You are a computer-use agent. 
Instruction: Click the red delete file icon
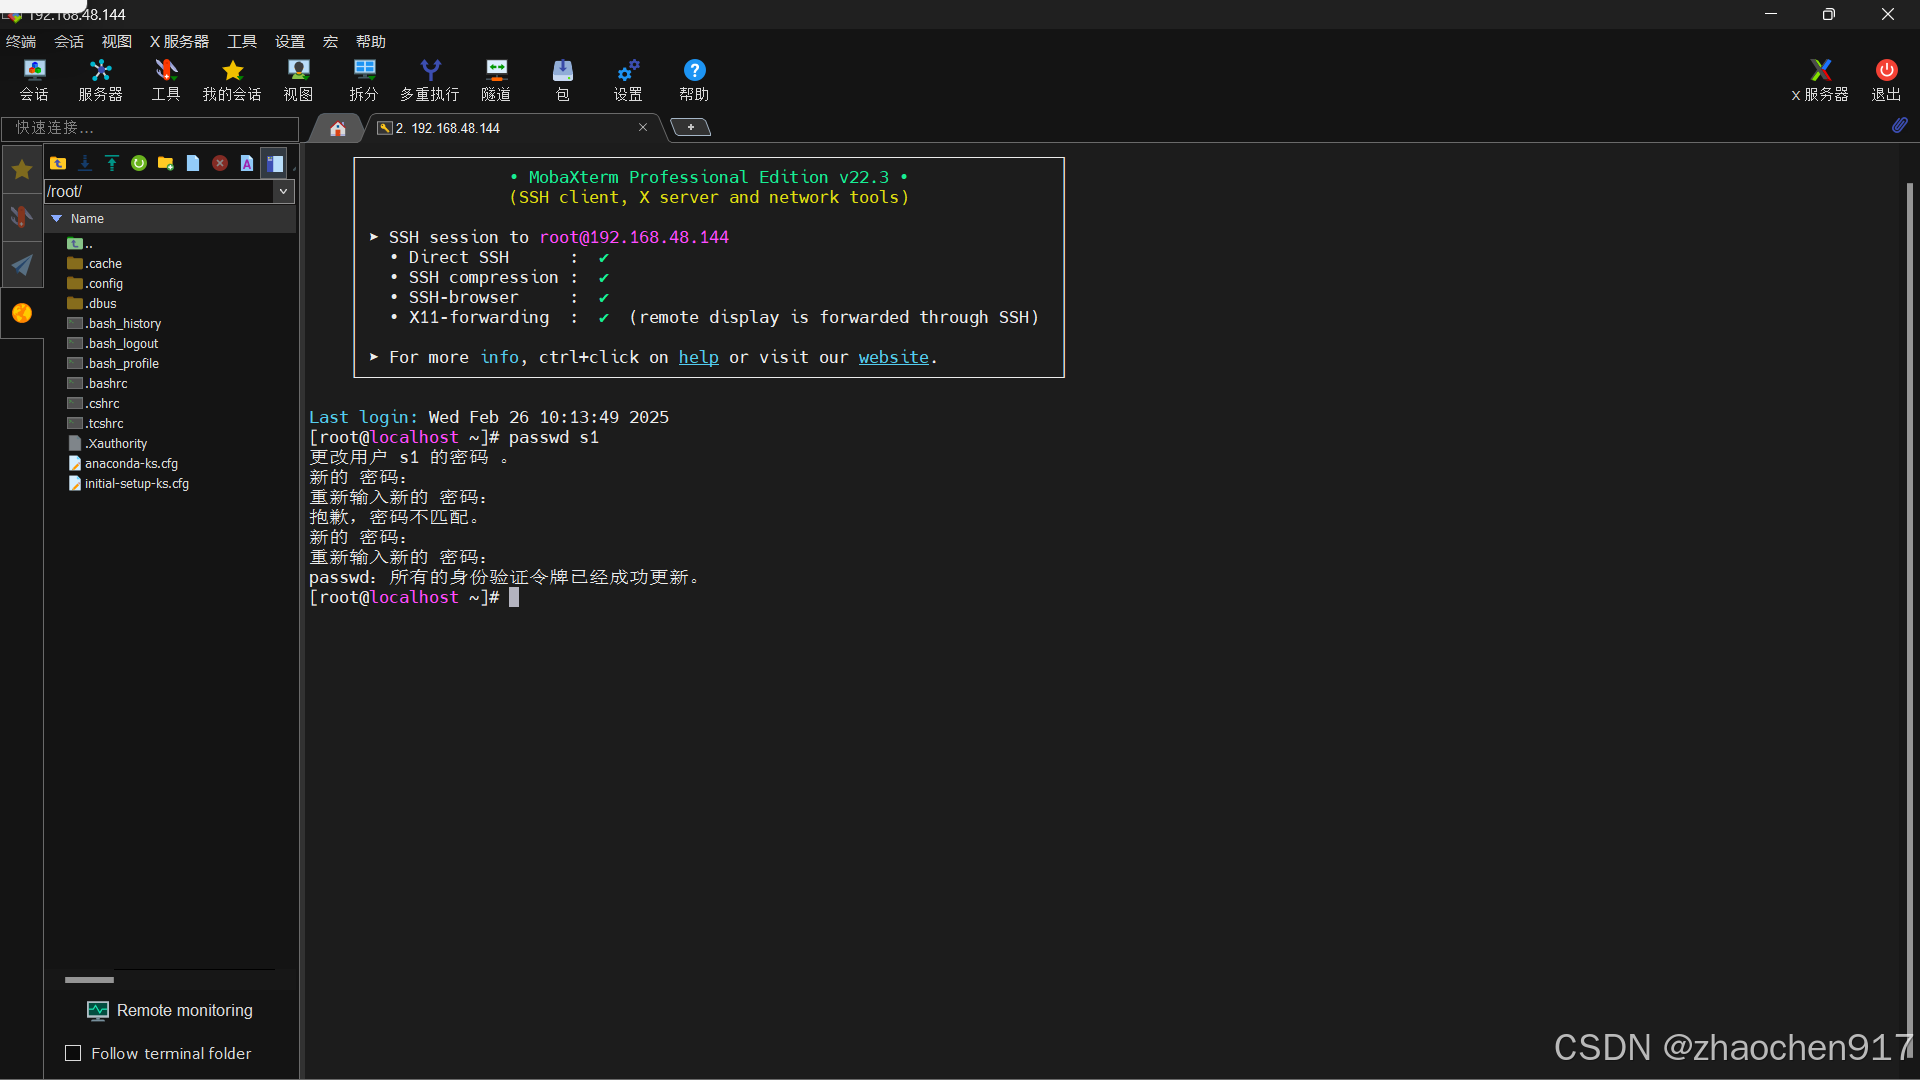point(220,163)
